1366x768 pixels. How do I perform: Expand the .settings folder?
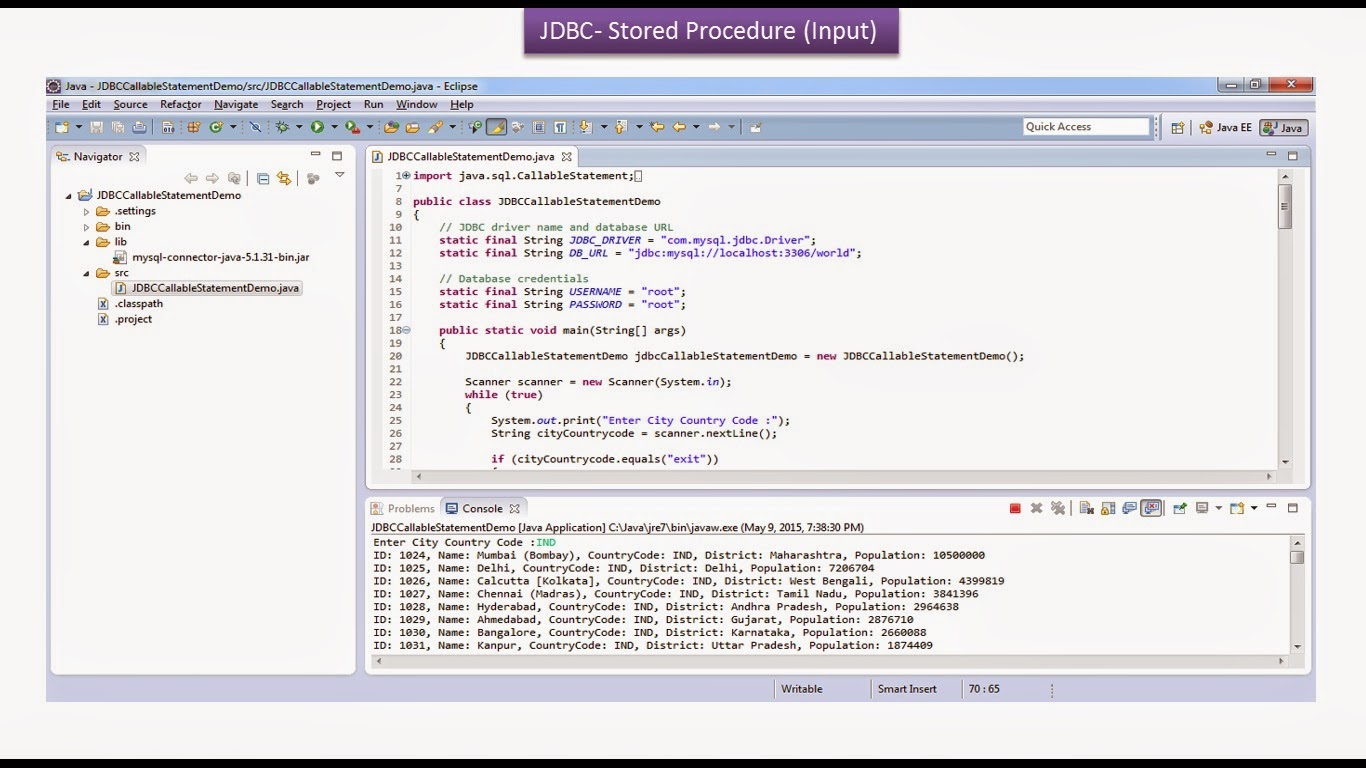coord(86,212)
